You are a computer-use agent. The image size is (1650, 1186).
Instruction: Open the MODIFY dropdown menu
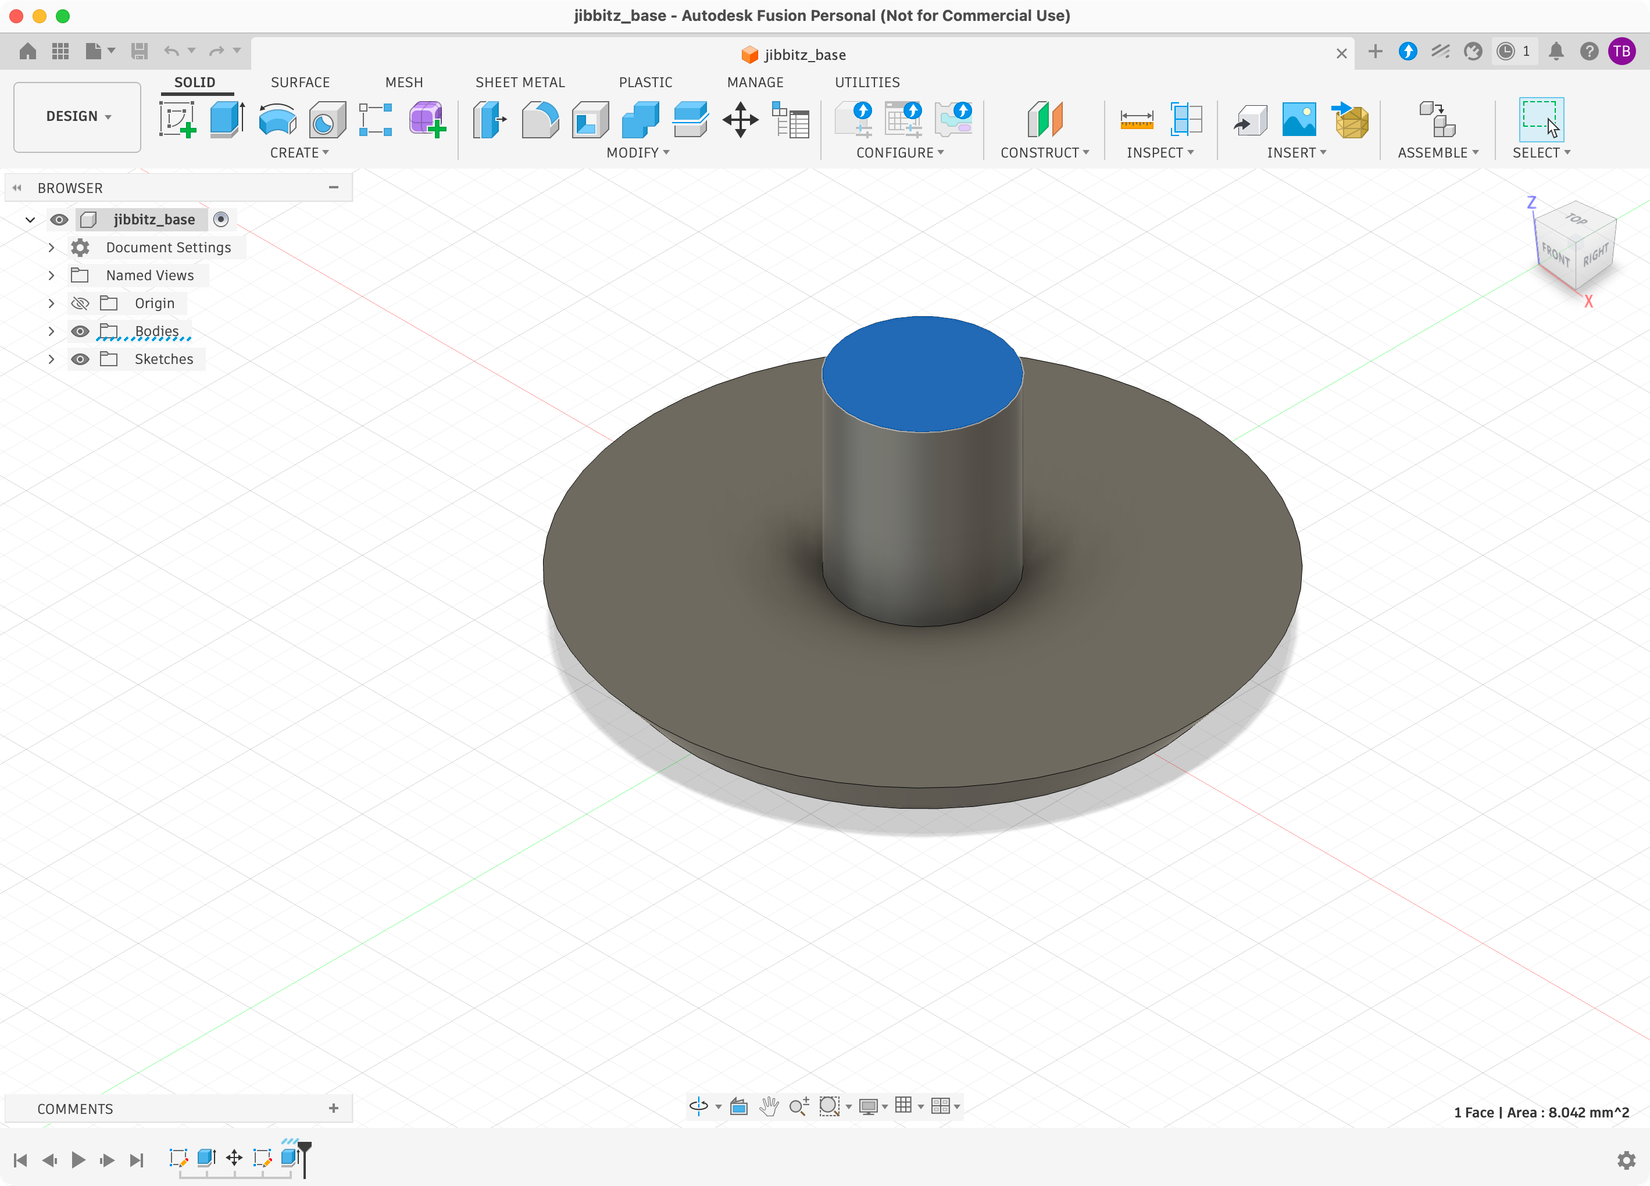(638, 153)
